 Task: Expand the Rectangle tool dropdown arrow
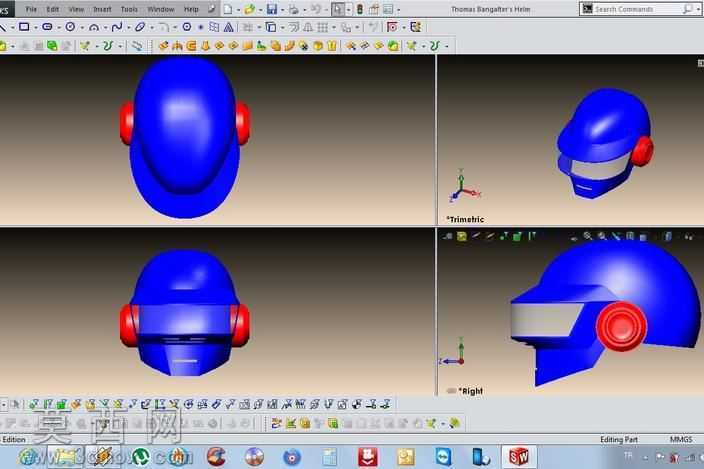coord(35,28)
